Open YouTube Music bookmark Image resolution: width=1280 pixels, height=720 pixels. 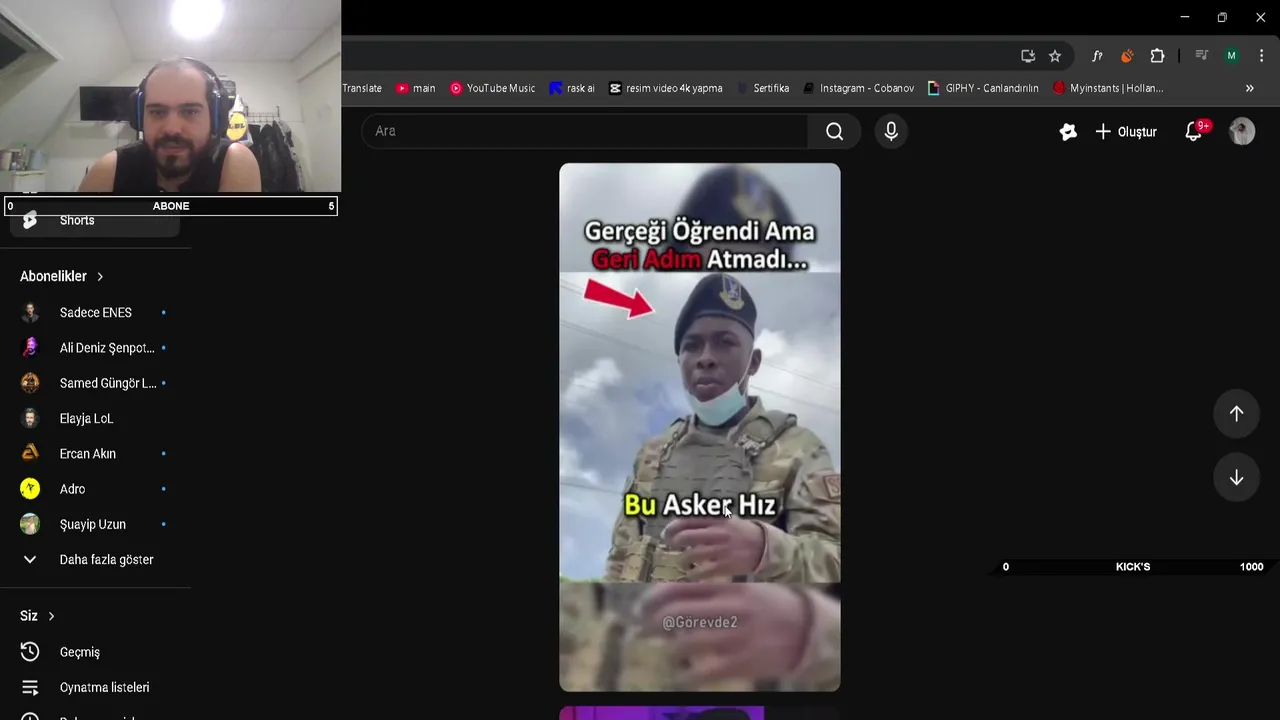coord(492,88)
